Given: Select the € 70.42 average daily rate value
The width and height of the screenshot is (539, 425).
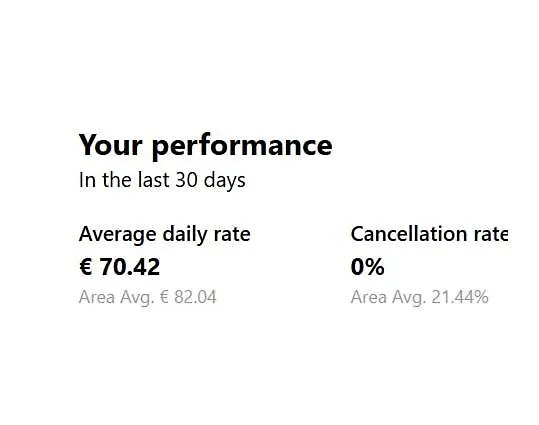Looking at the screenshot, I should (120, 267).
